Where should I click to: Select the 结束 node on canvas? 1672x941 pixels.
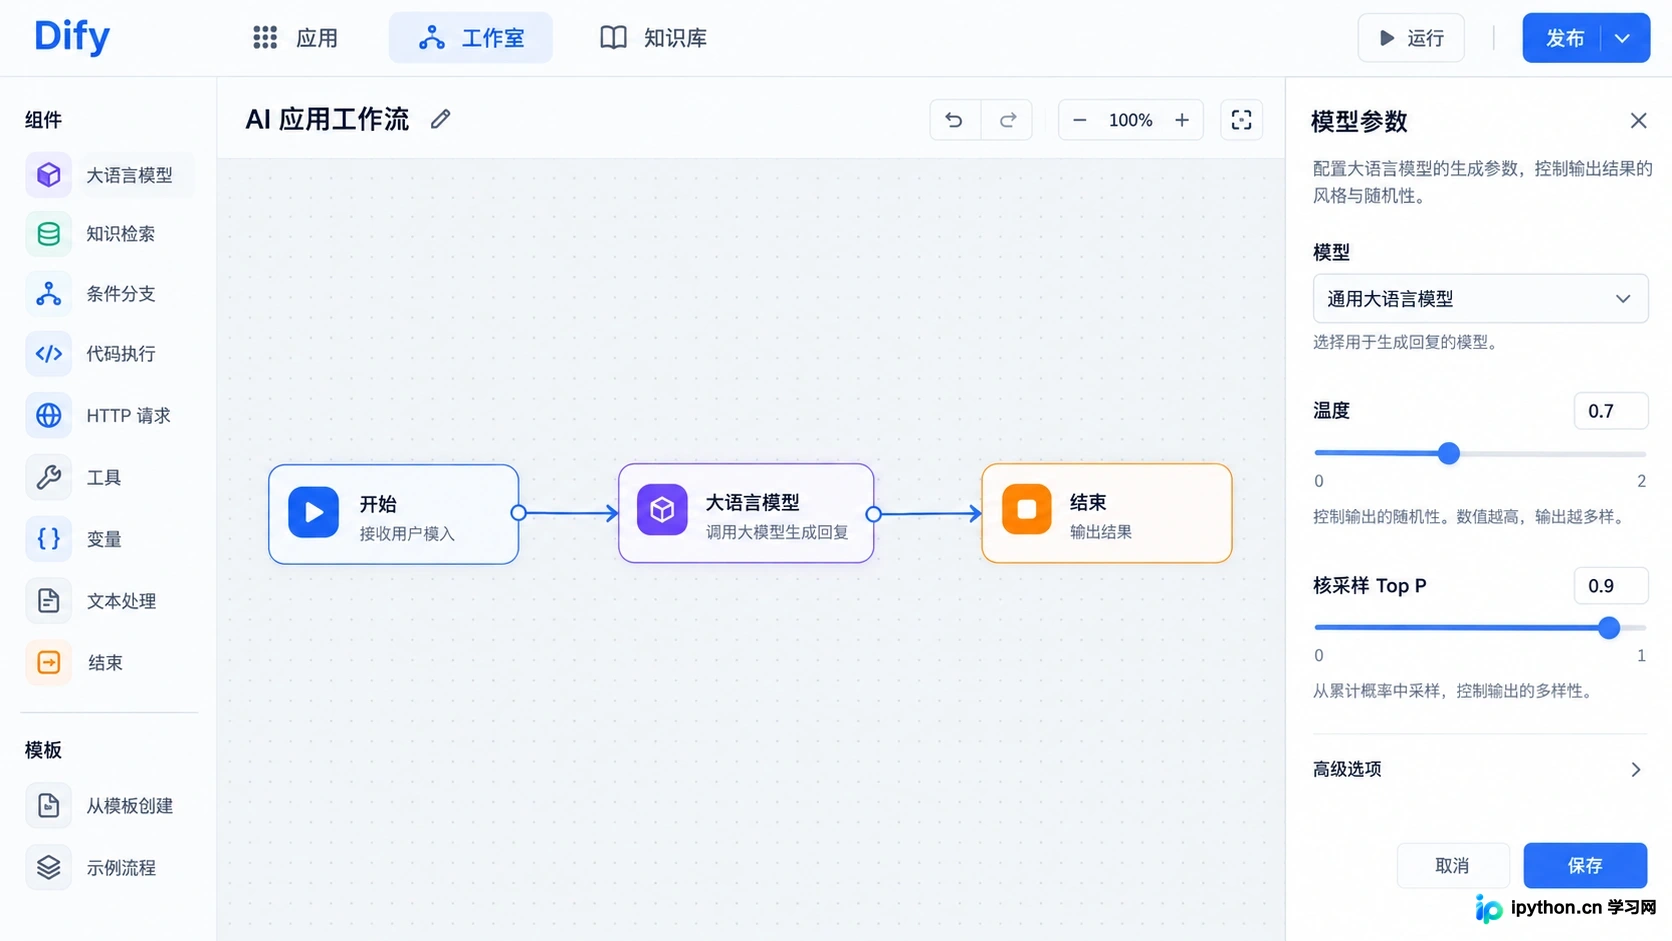[1107, 513]
